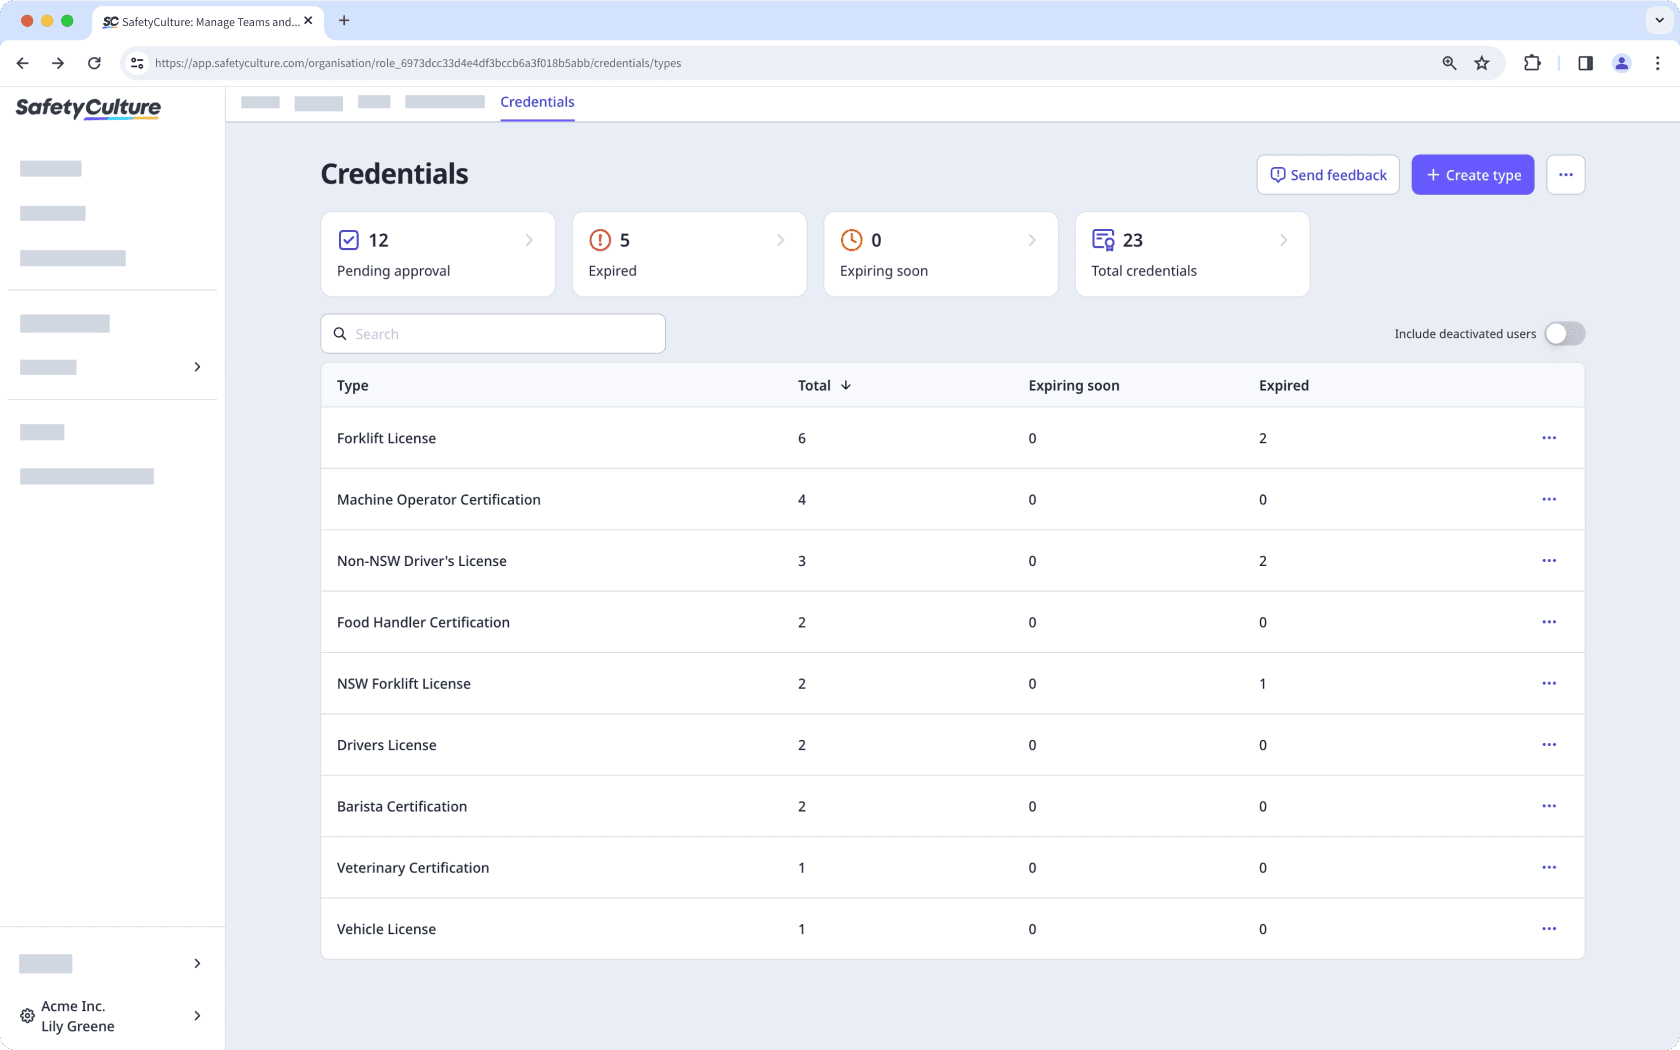Expand the Expired credentials card
The width and height of the screenshot is (1680, 1050).
pyautogui.click(x=780, y=240)
